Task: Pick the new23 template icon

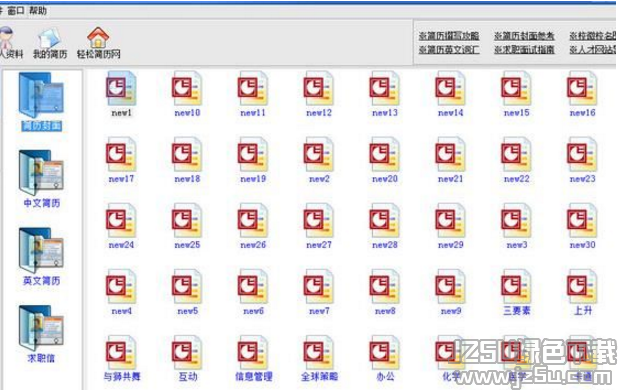Action: [x=582, y=160]
